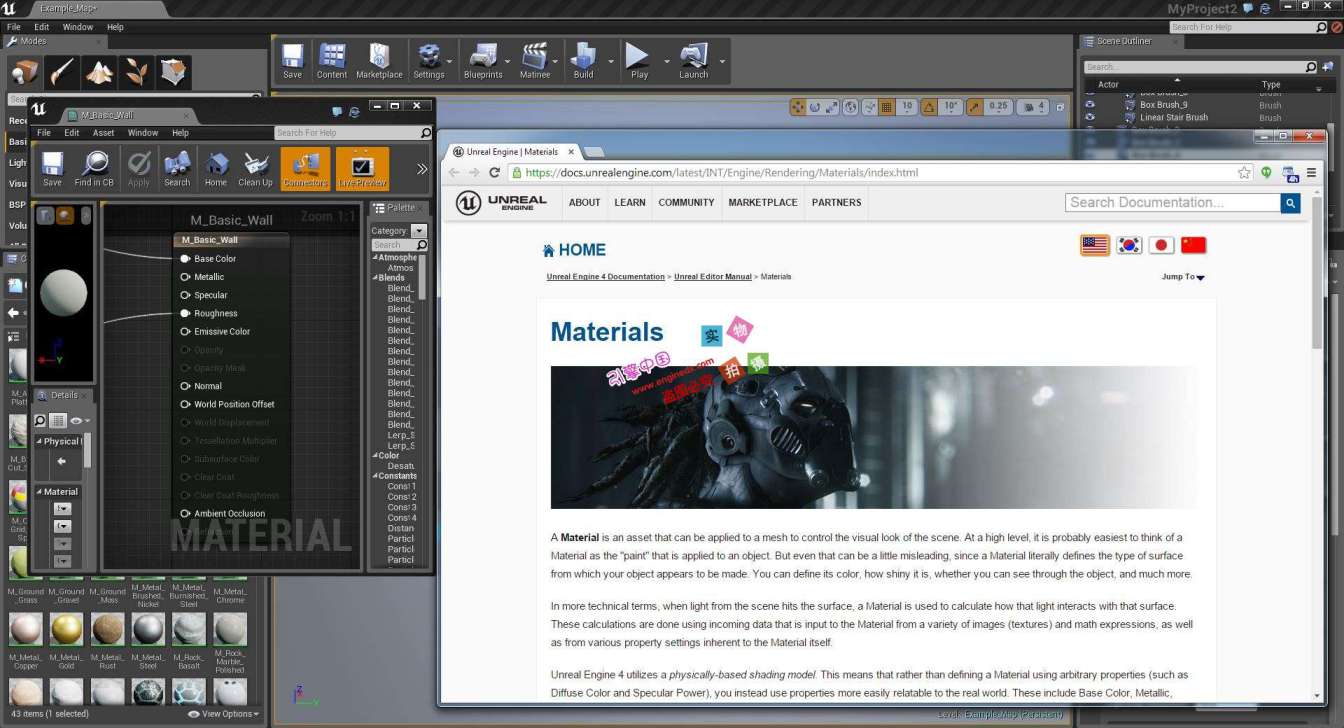This screenshot has width=1344, height=728.
Task: Select the scale gizmo in viewport toolbar
Action: pyautogui.click(x=832, y=107)
